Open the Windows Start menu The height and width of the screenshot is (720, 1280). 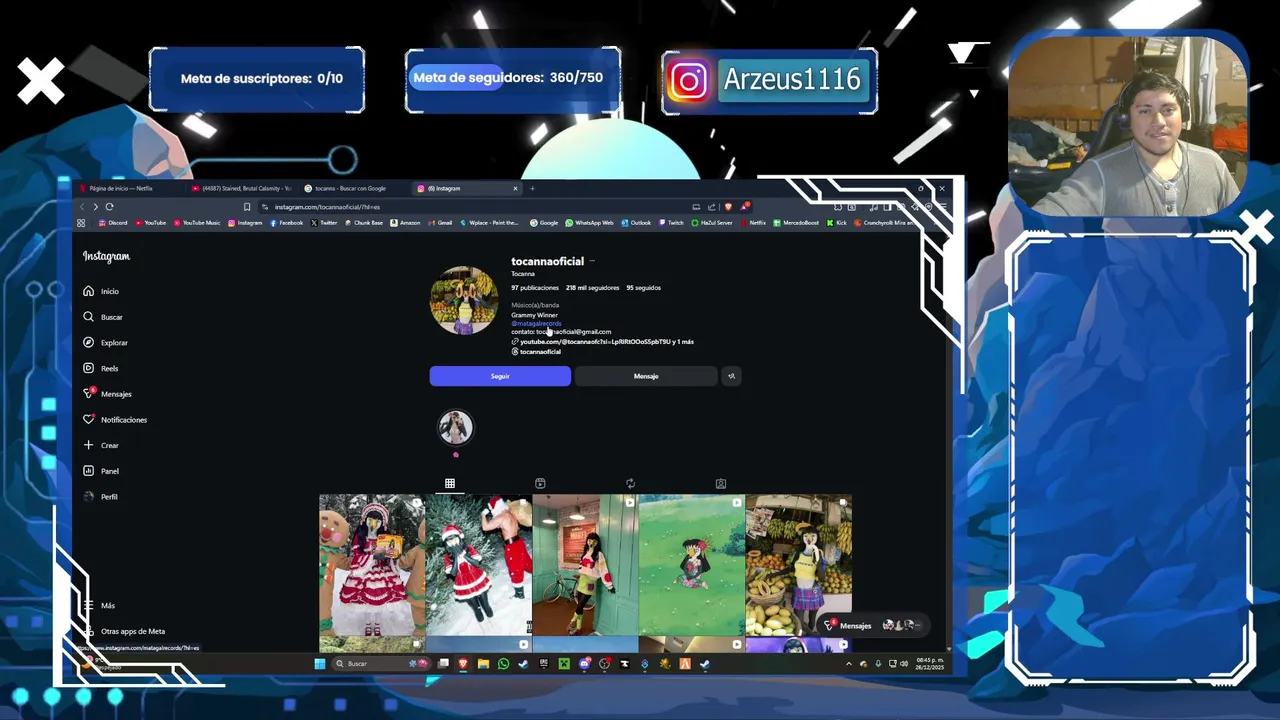coord(320,664)
